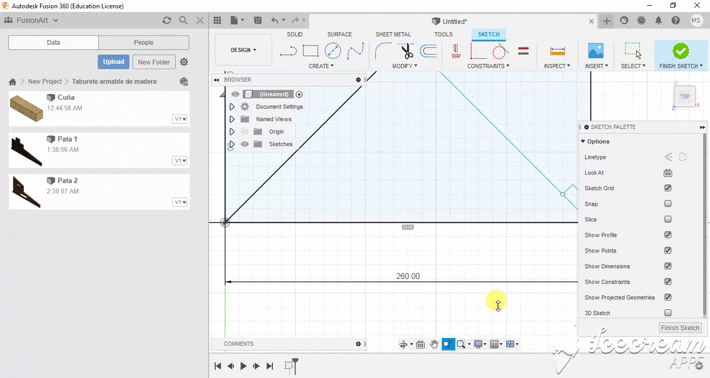
Task: Open the Measure inspect tool
Action: click(557, 51)
